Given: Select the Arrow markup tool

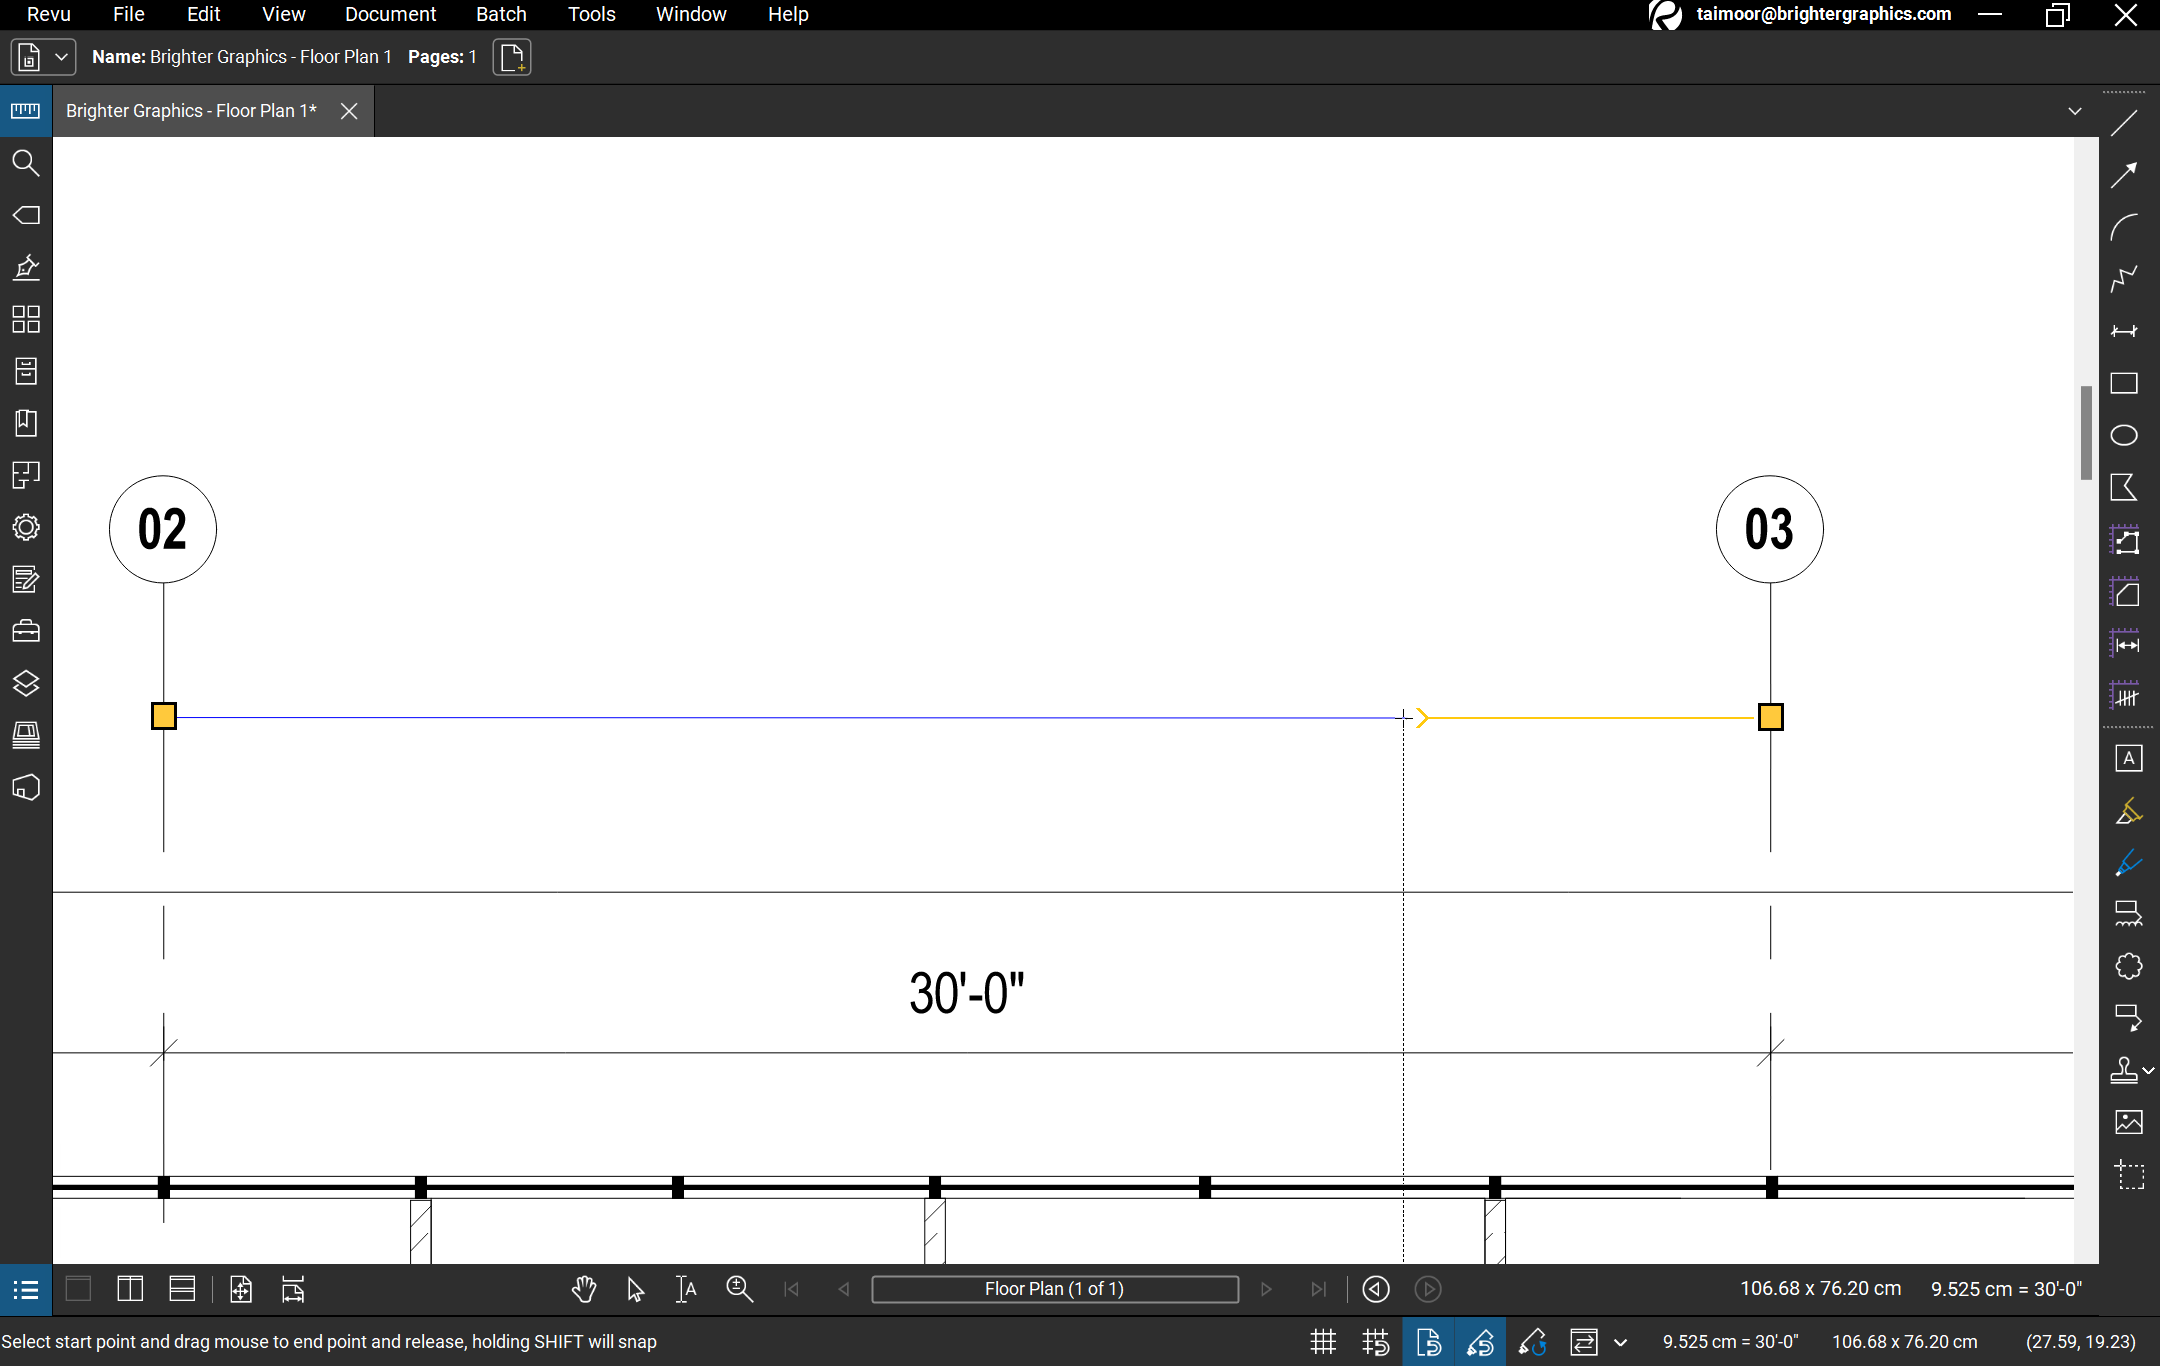Looking at the screenshot, I should [2124, 176].
